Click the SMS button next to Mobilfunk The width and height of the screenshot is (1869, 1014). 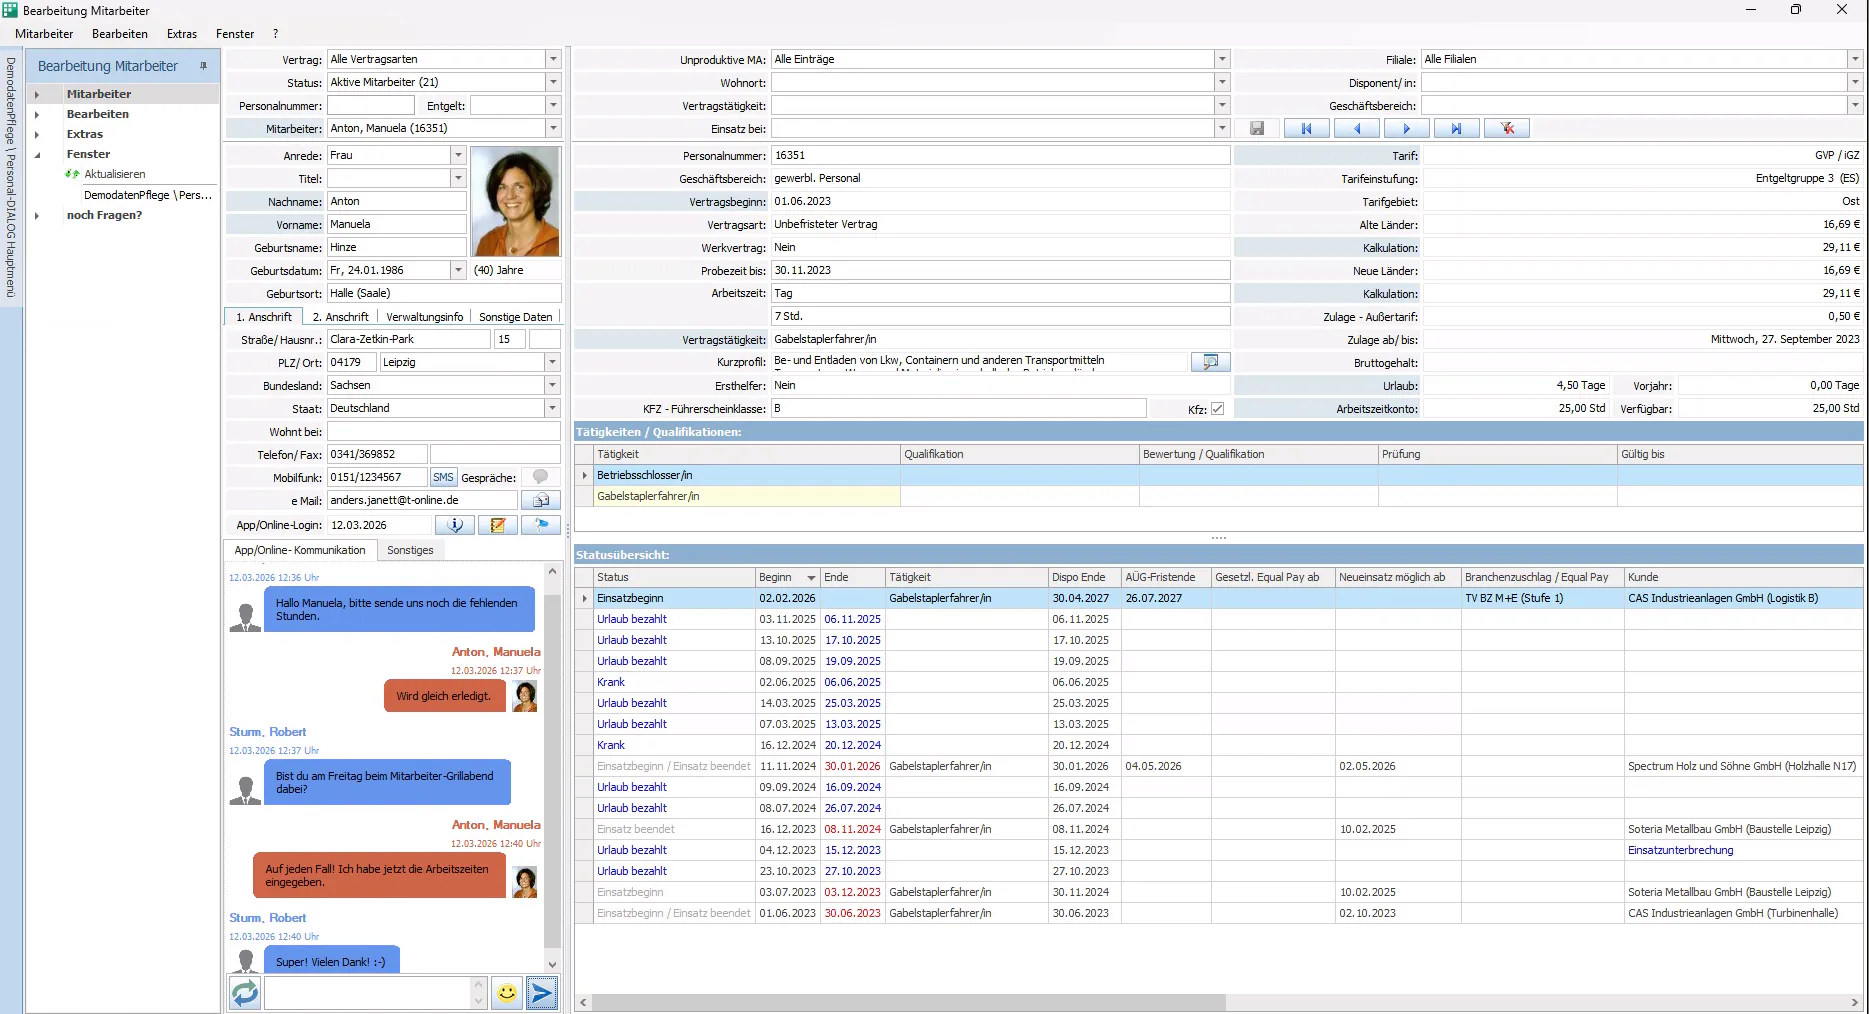(x=443, y=477)
